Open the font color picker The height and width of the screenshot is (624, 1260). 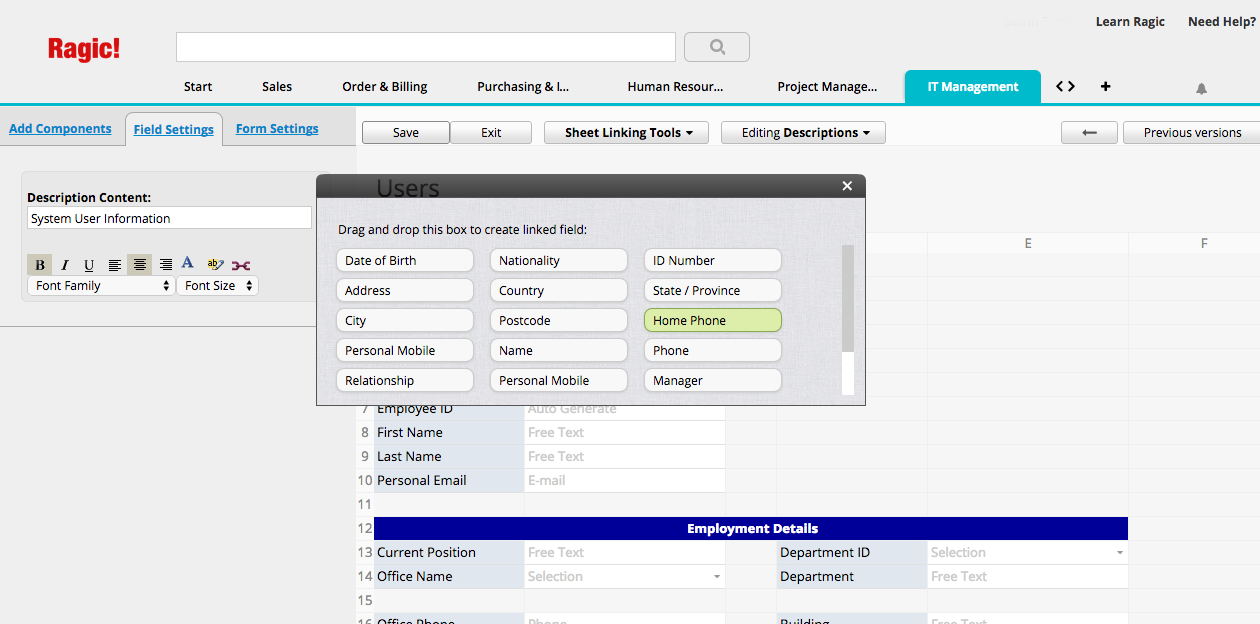pyautogui.click(x=188, y=264)
